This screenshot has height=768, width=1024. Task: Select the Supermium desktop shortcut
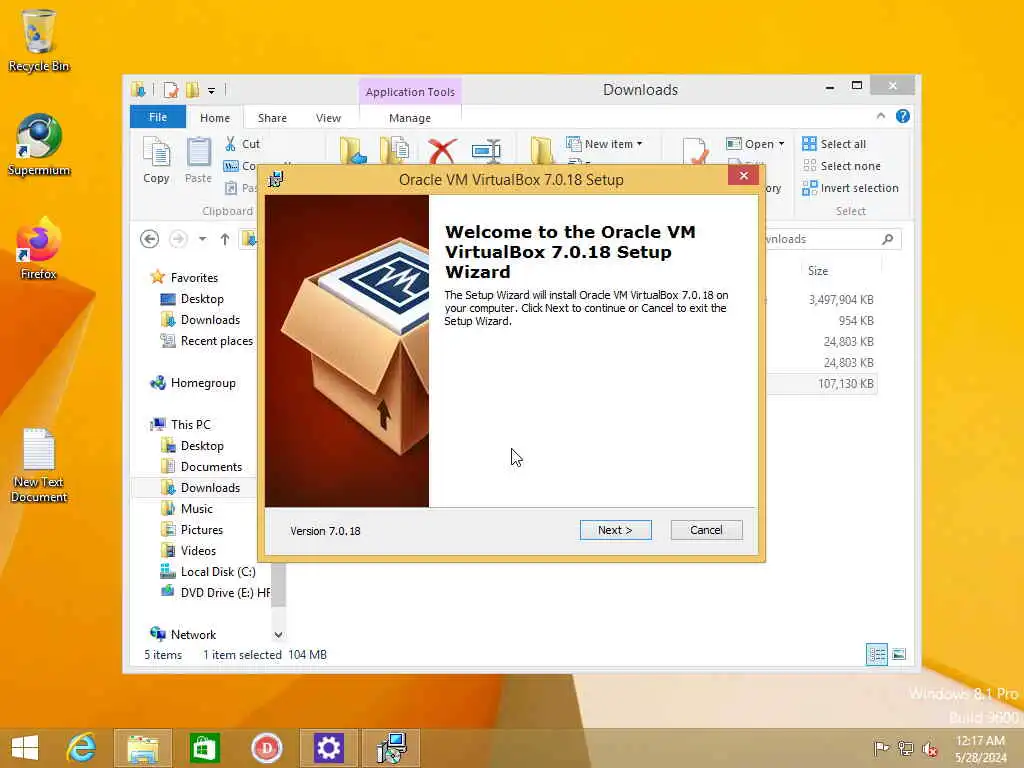click(x=39, y=145)
